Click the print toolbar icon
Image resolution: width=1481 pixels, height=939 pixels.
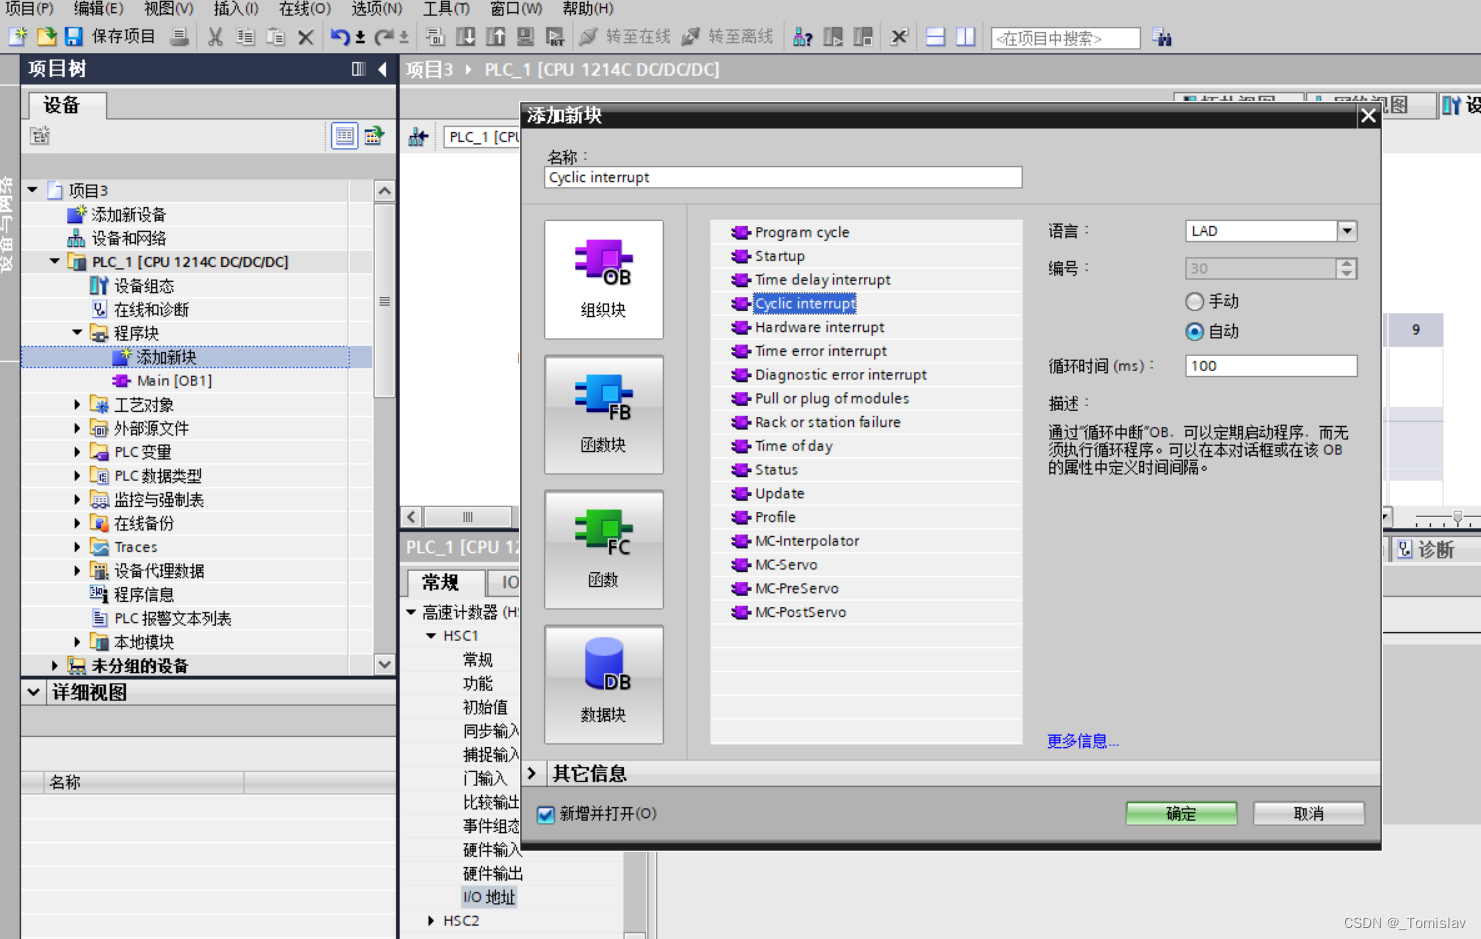click(x=179, y=37)
